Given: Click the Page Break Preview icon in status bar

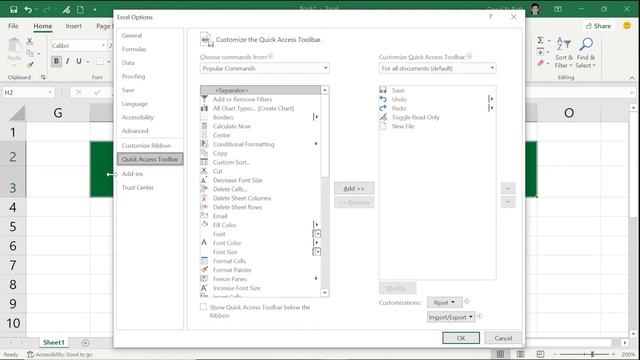Looking at the screenshot, I should 540,354.
